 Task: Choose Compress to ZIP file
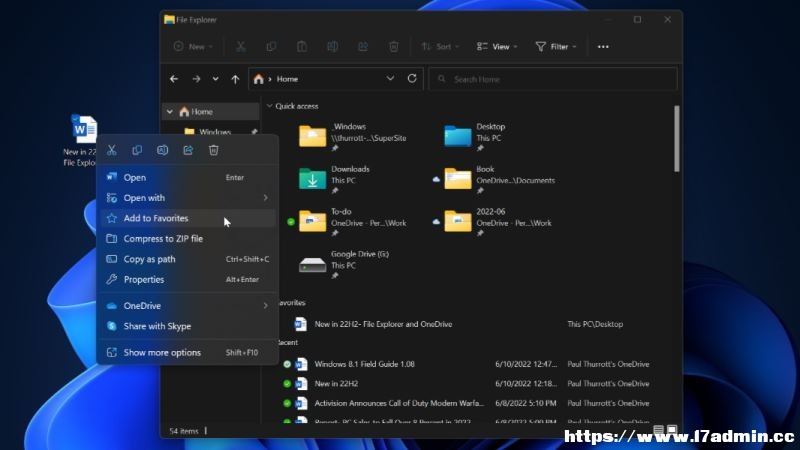pos(187,239)
